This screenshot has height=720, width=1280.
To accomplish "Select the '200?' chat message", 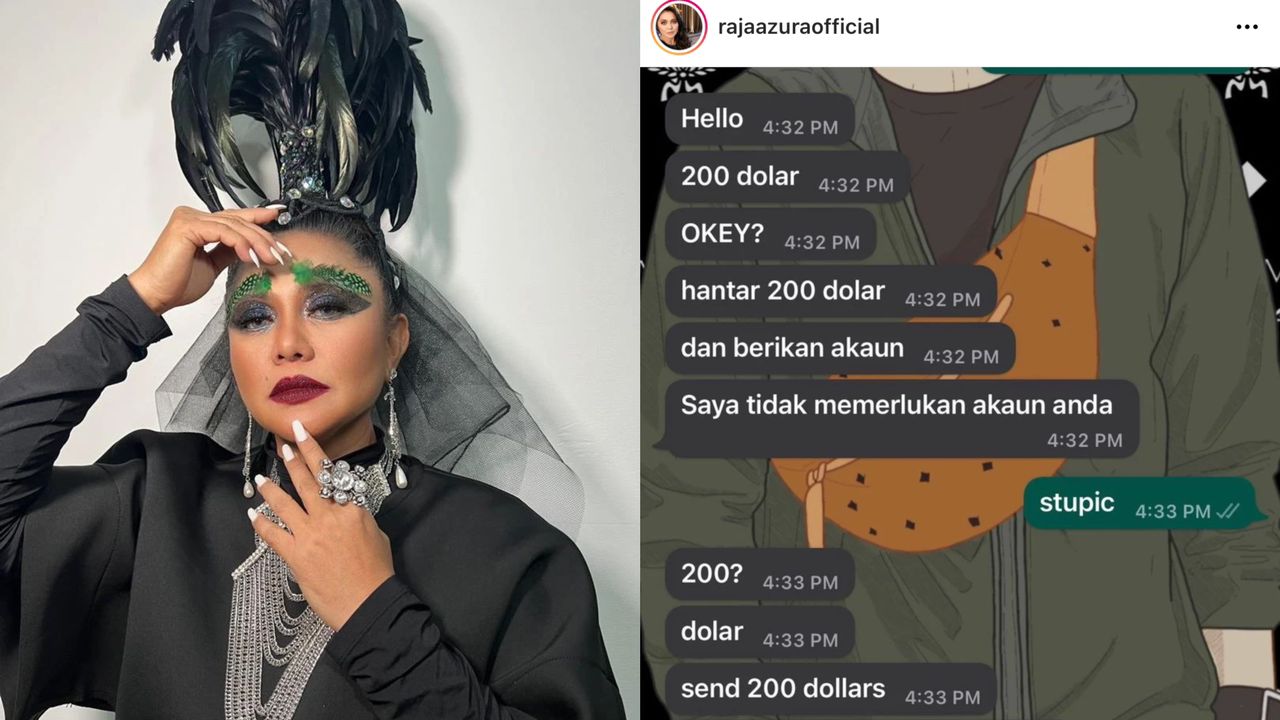I will (759, 574).
